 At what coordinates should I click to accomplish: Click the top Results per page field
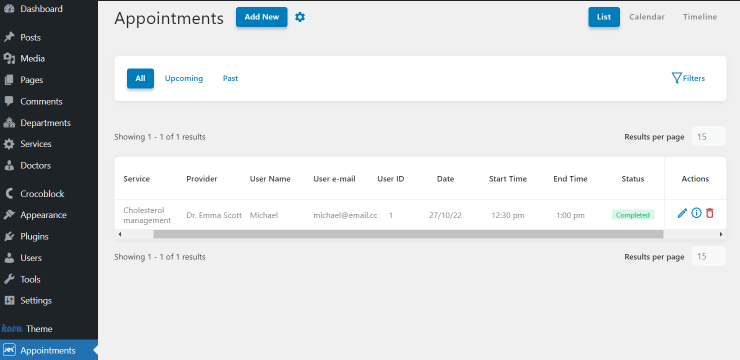pos(708,137)
